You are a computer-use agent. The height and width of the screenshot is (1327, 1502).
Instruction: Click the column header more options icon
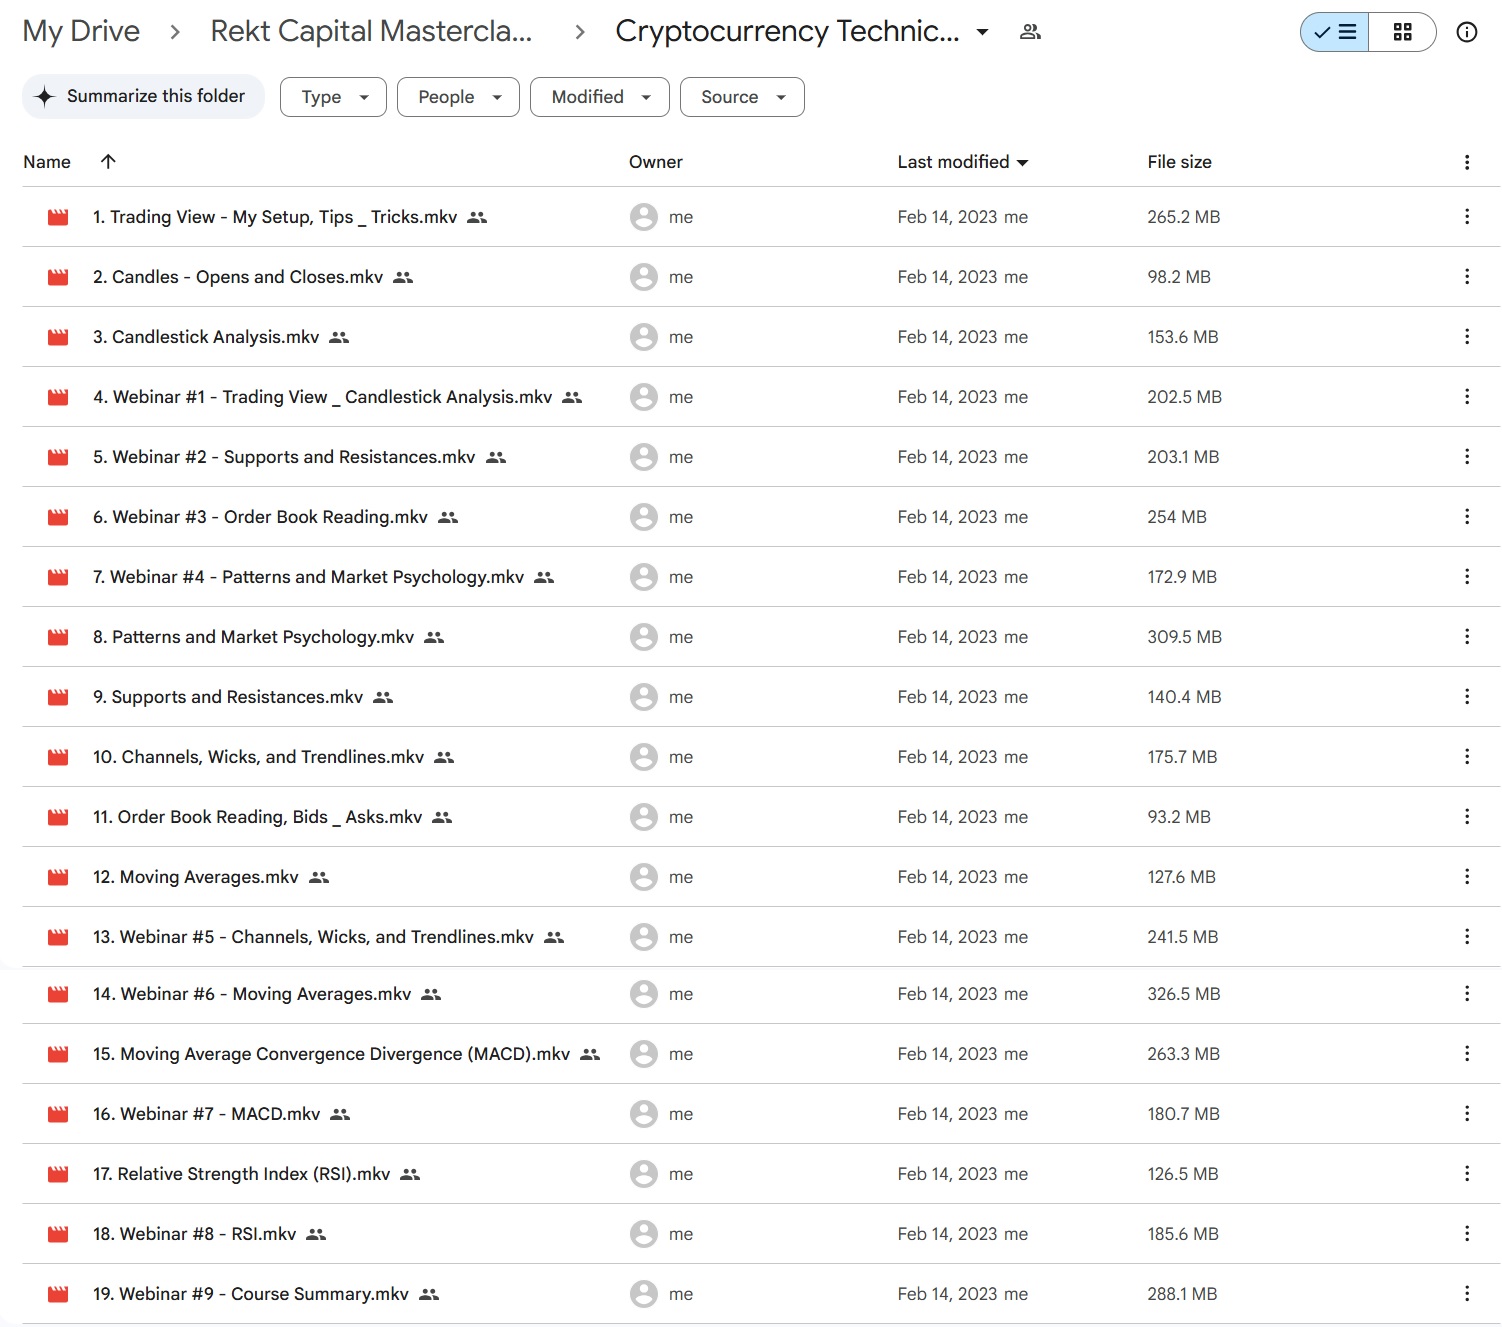1466,162
